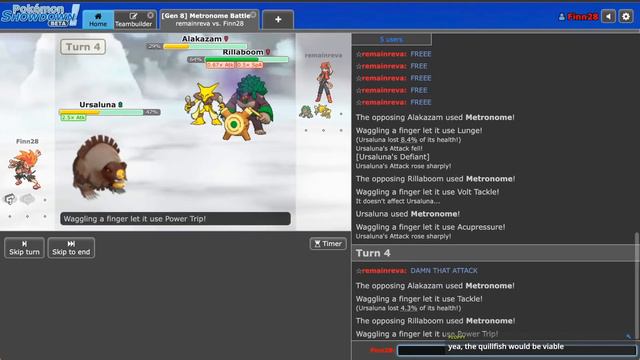Image resolution: width=640 pixels, height=360 pixels.
Task: Click the Ursaluna name label
Action: pyautogui.click(x=97, y=104)
